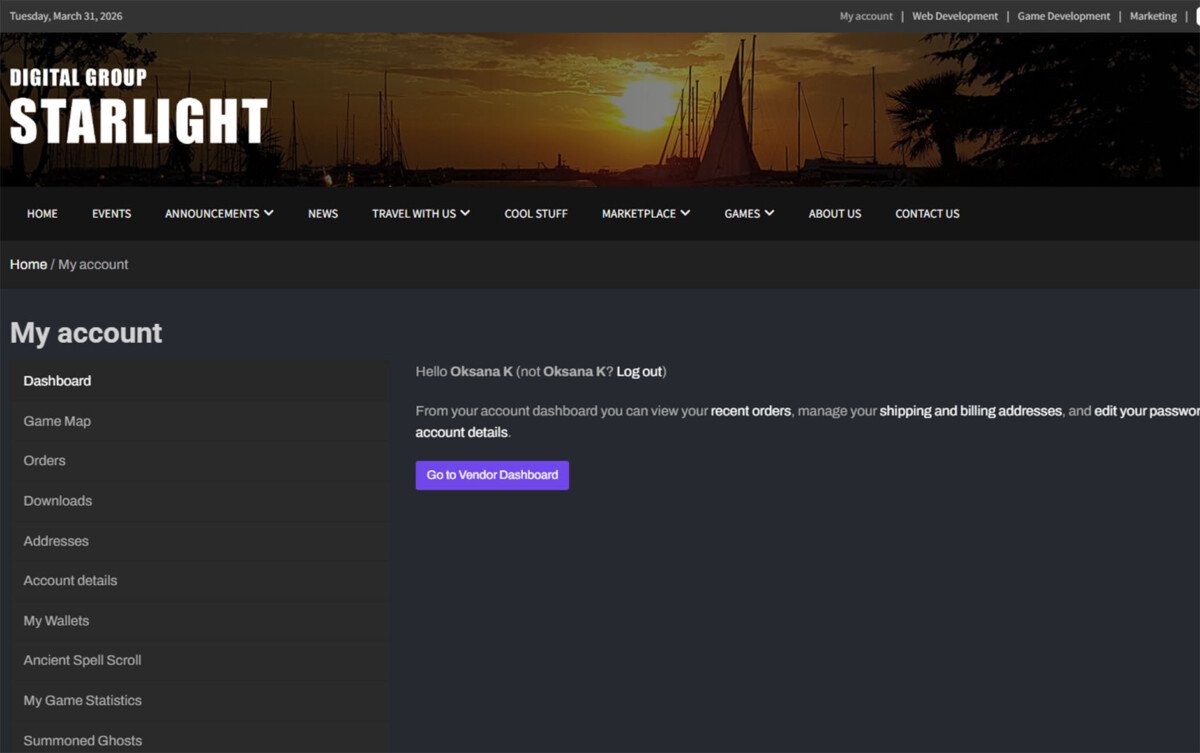
Task: Open Cool Stuff in the navigation bar
Action: (x=535, y=214)
